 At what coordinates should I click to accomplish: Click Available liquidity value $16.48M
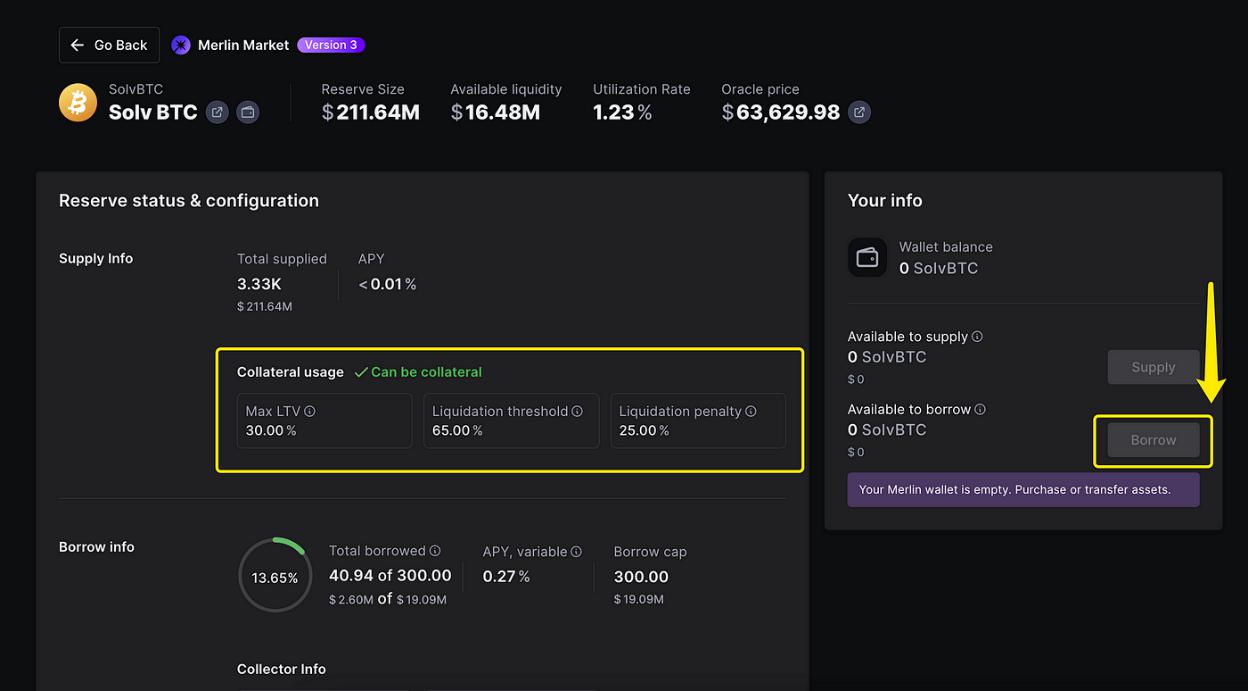[495, 112]
